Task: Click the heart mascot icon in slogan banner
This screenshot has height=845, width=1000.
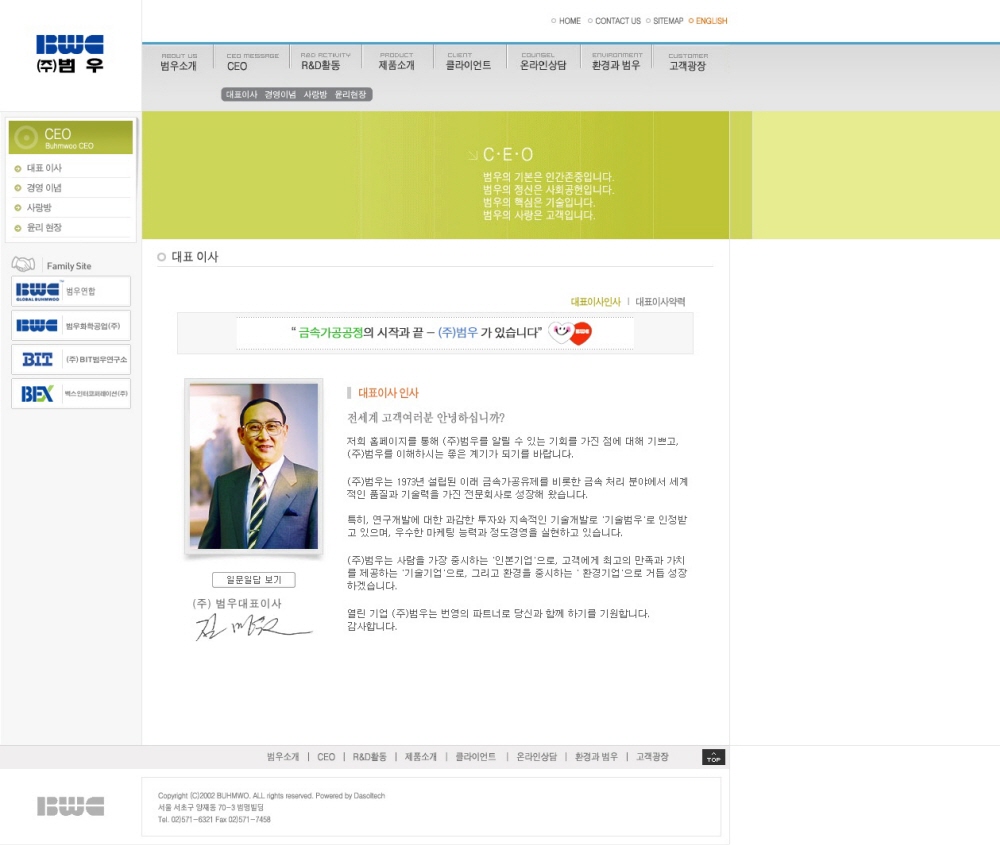Action: coord(571,333)
